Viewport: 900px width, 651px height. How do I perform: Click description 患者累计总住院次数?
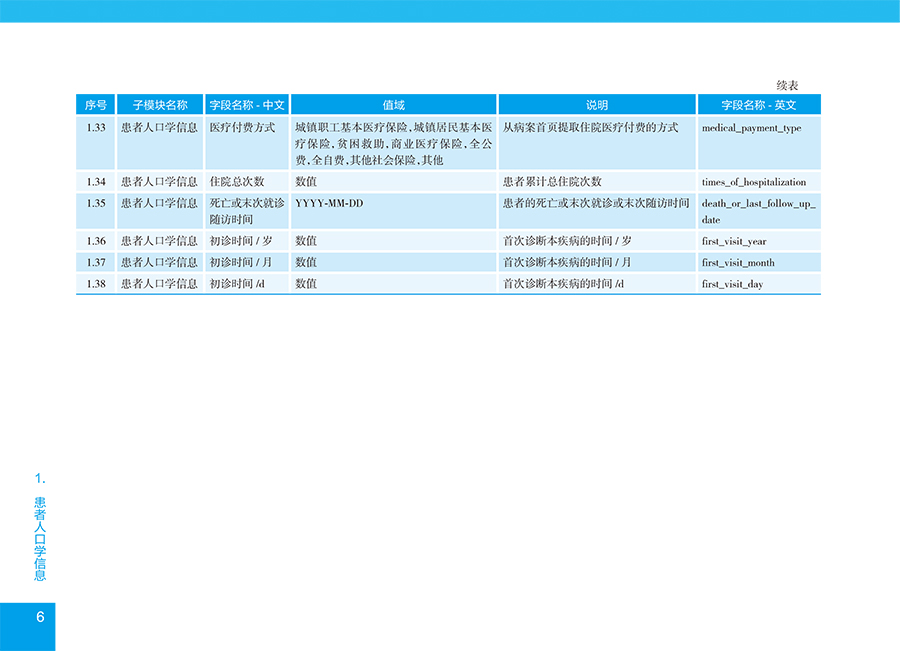point(552,182)
